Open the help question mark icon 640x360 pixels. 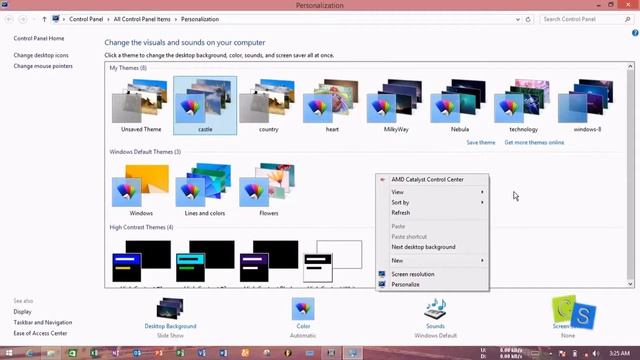pos(635,33)
